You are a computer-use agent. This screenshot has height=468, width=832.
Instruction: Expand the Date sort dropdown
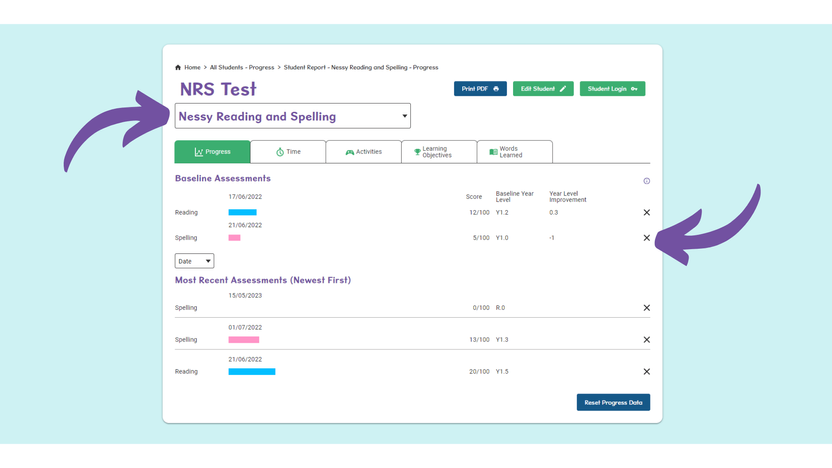(x=194, y=261)
